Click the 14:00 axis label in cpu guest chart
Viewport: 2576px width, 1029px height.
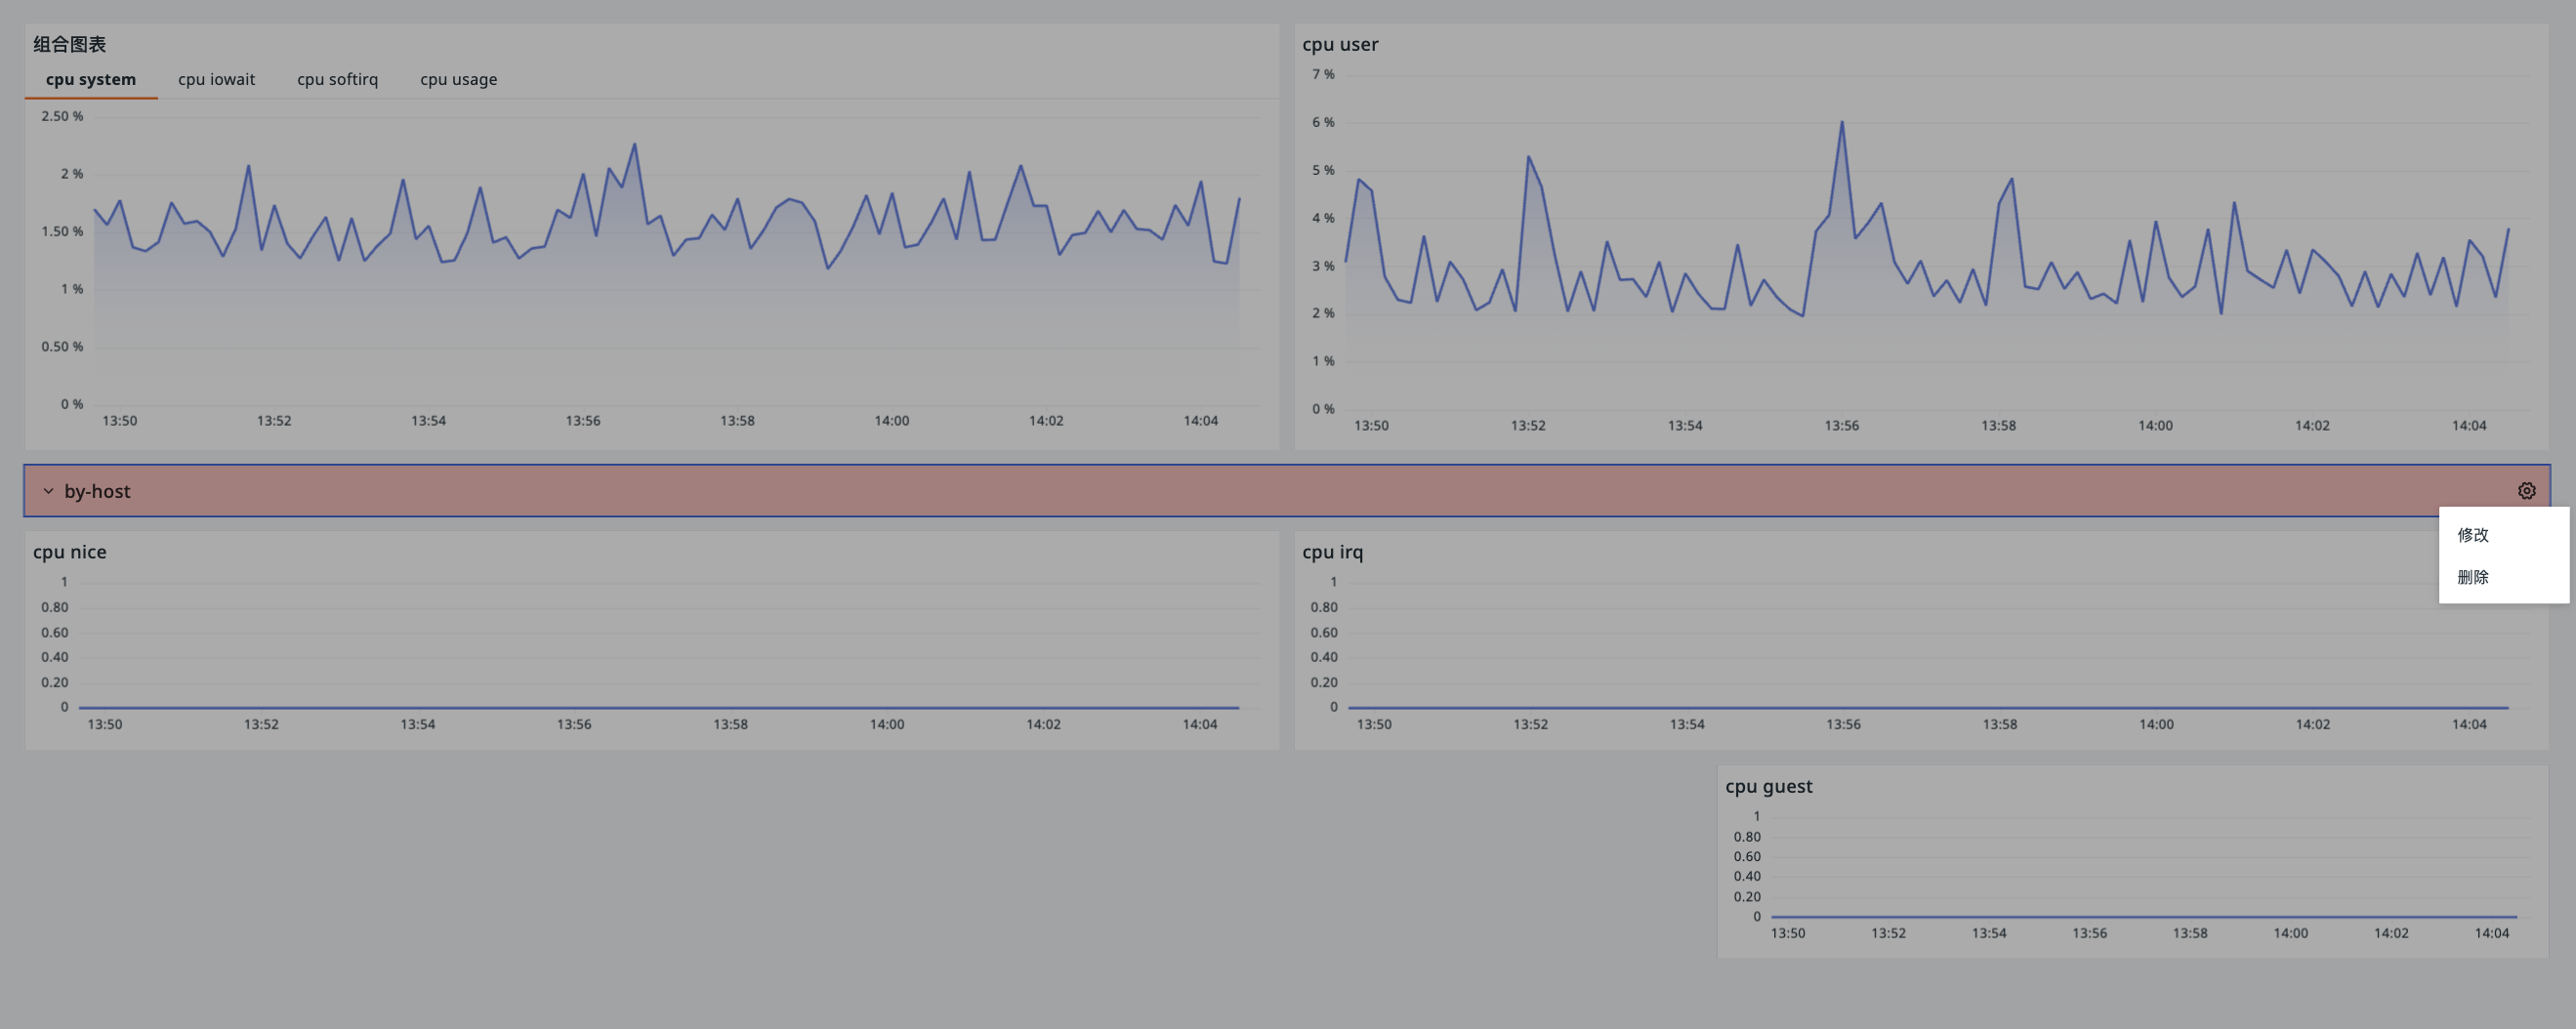(2290, 933)
